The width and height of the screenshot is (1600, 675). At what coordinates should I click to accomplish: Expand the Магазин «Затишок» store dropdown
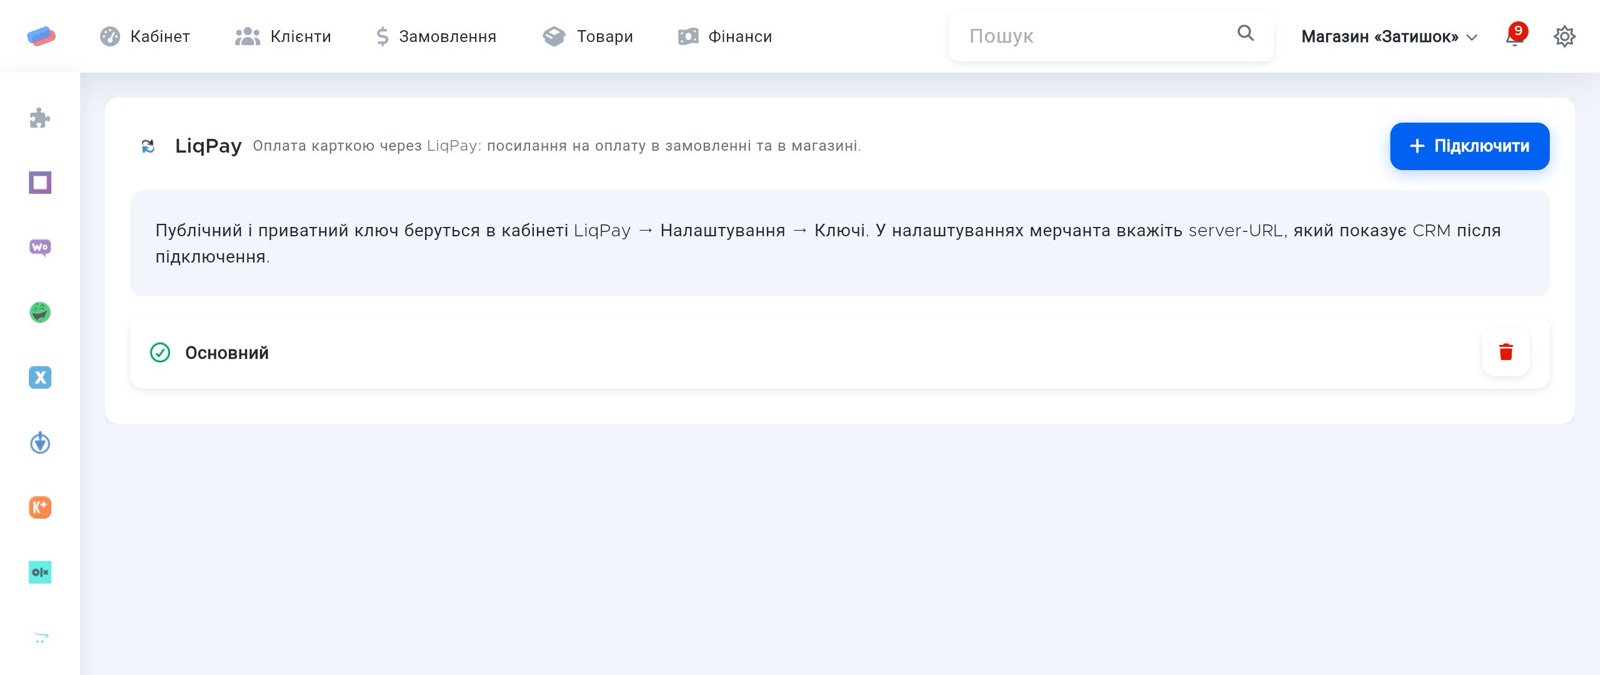(1389, 36)
